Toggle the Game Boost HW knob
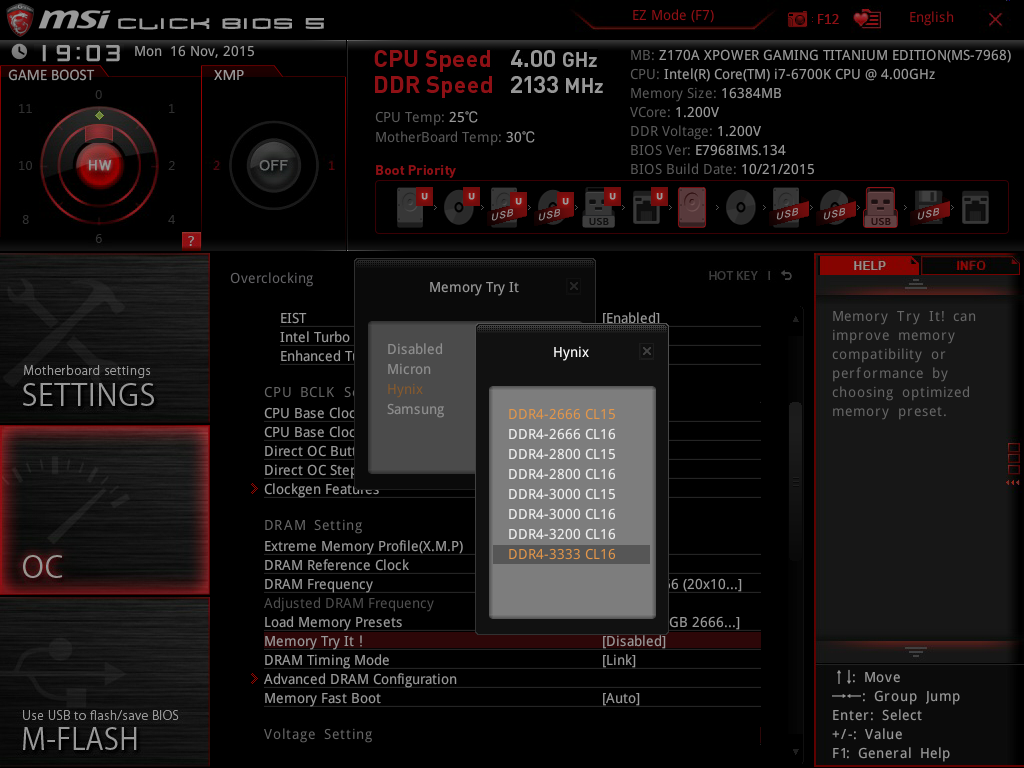 99,165
